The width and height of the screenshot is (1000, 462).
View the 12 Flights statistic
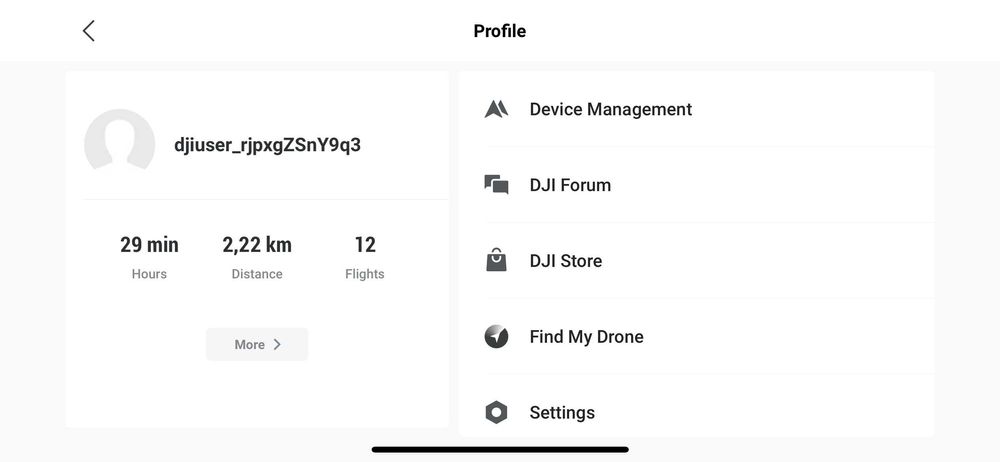[364, 255]
